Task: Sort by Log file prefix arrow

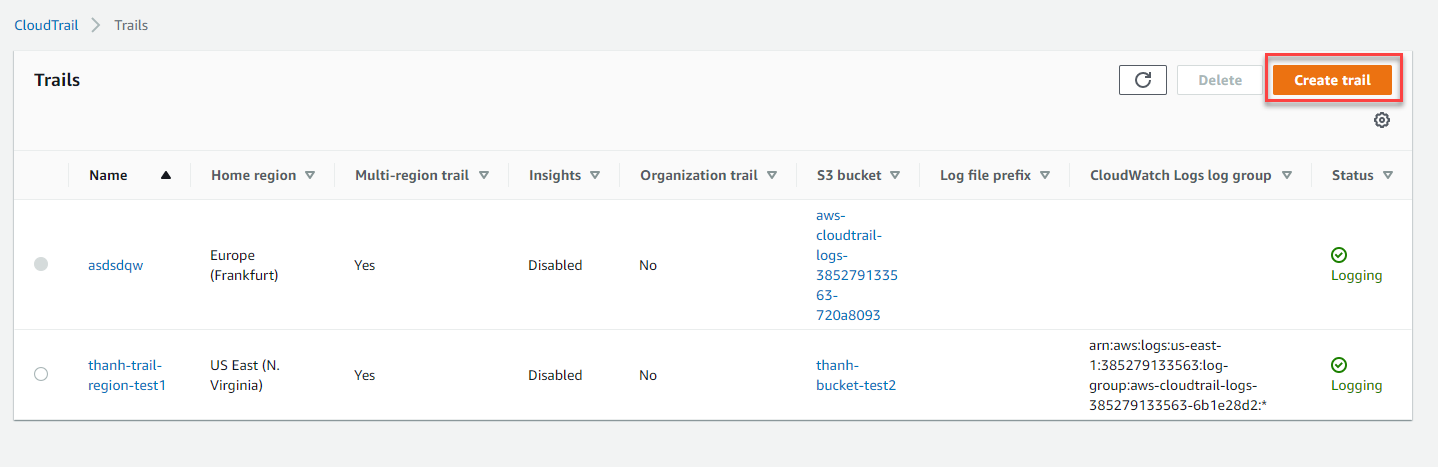Action: (1044, 175)
